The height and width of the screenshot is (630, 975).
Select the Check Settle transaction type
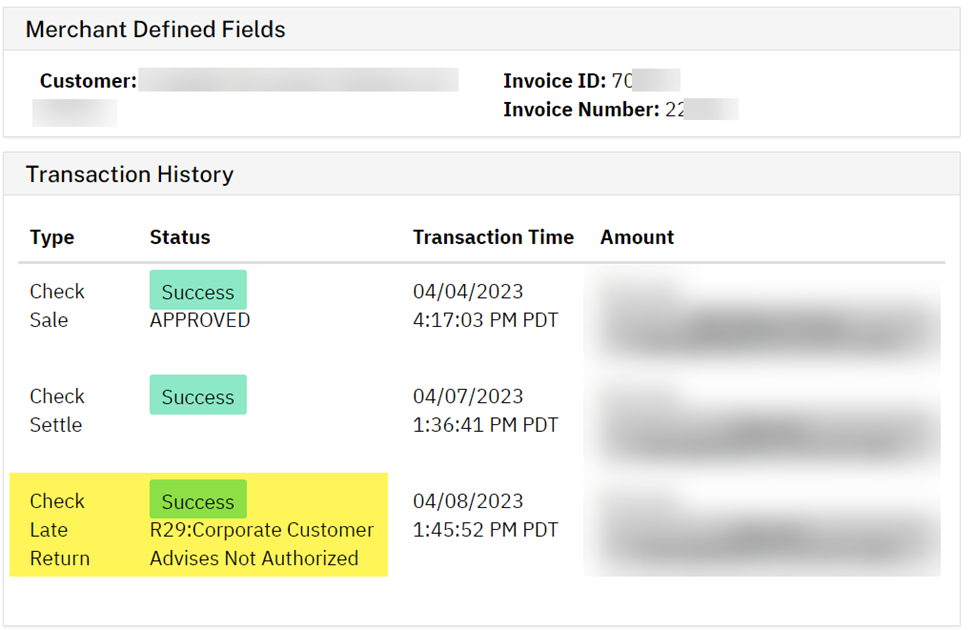(x=57, y=410)
